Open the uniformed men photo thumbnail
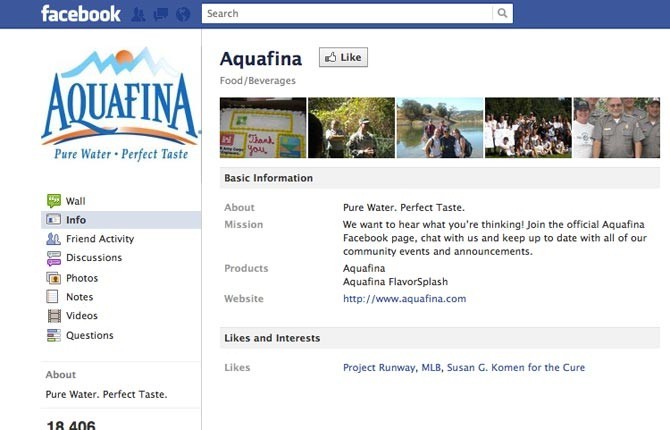670x430 pixels. click(x=617, y=128)
